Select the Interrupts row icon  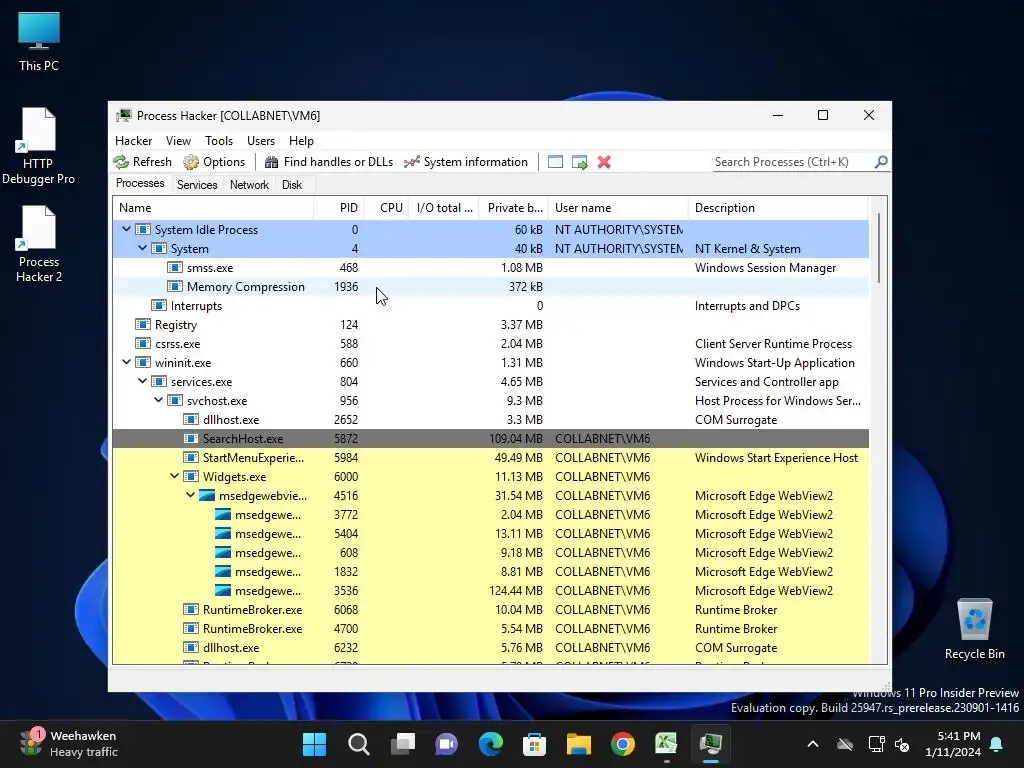159,306
